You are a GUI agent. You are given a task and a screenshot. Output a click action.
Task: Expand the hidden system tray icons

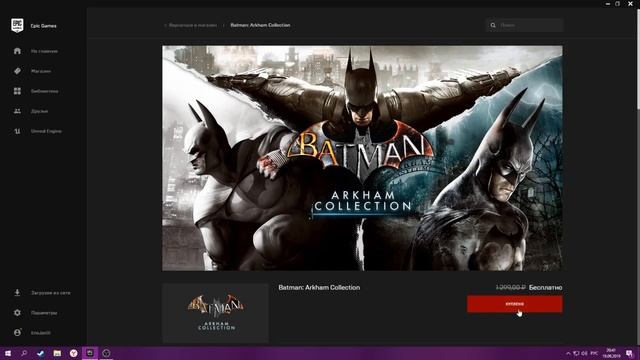[x=568, y=353]
